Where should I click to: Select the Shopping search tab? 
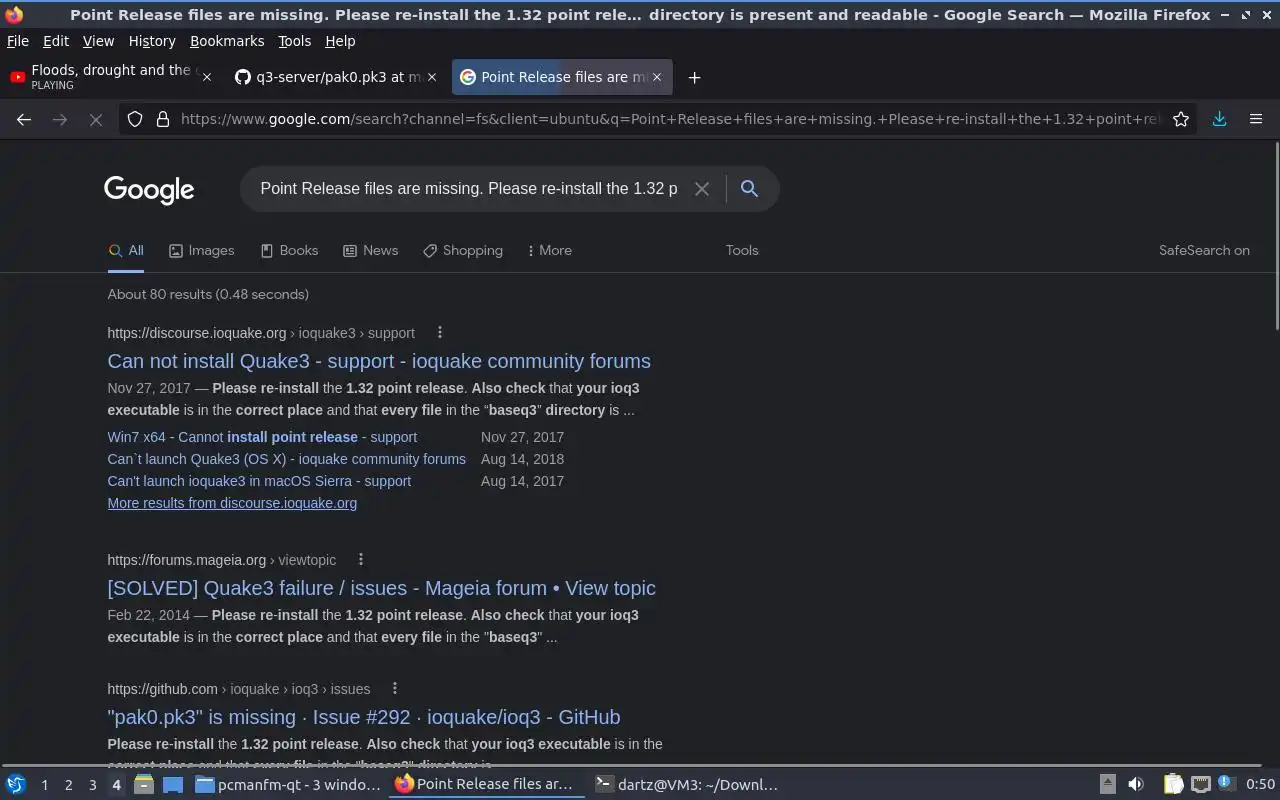463,250
